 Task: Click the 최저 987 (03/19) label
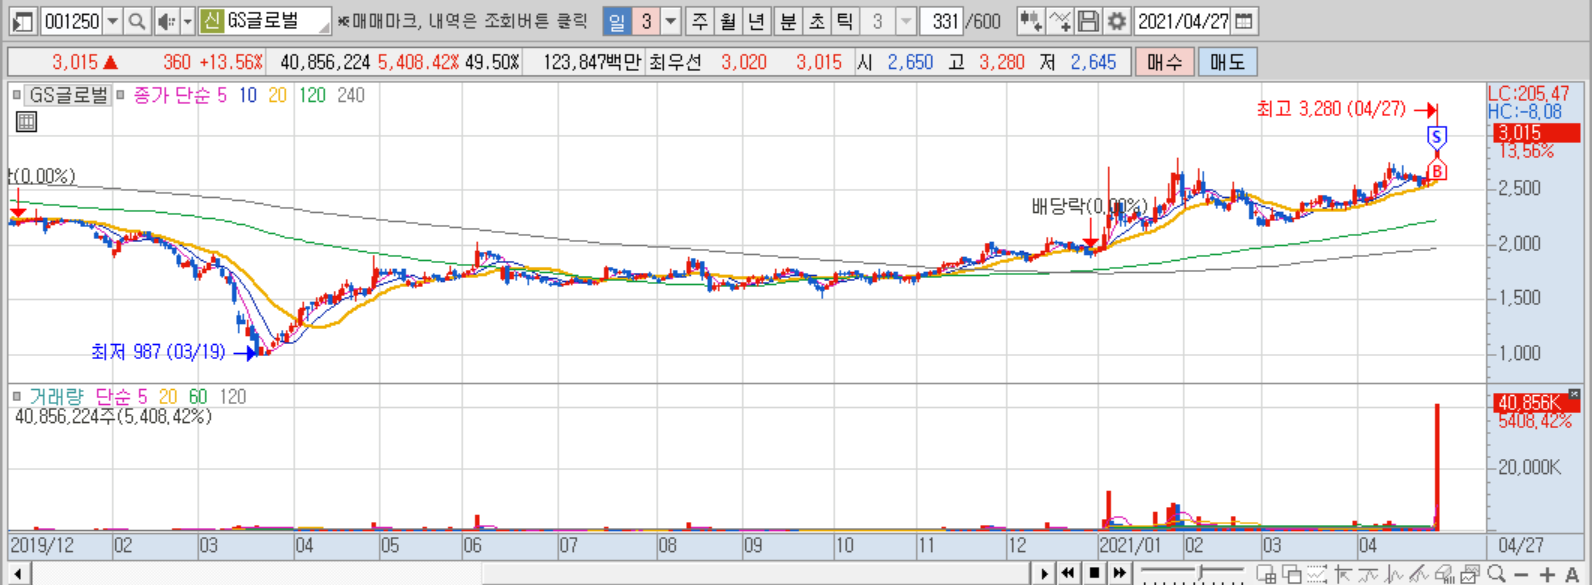pyautogui.click(x=158, y=352)
